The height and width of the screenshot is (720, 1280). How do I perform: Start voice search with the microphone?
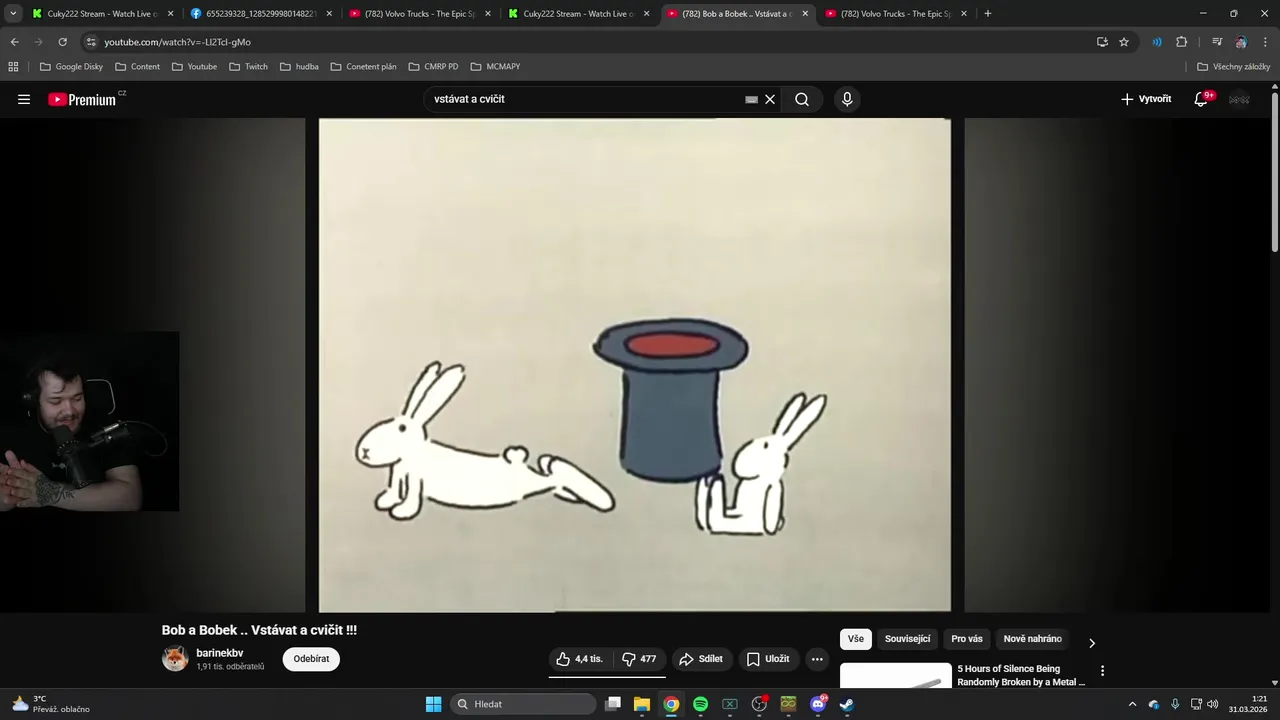pos(847,99)
